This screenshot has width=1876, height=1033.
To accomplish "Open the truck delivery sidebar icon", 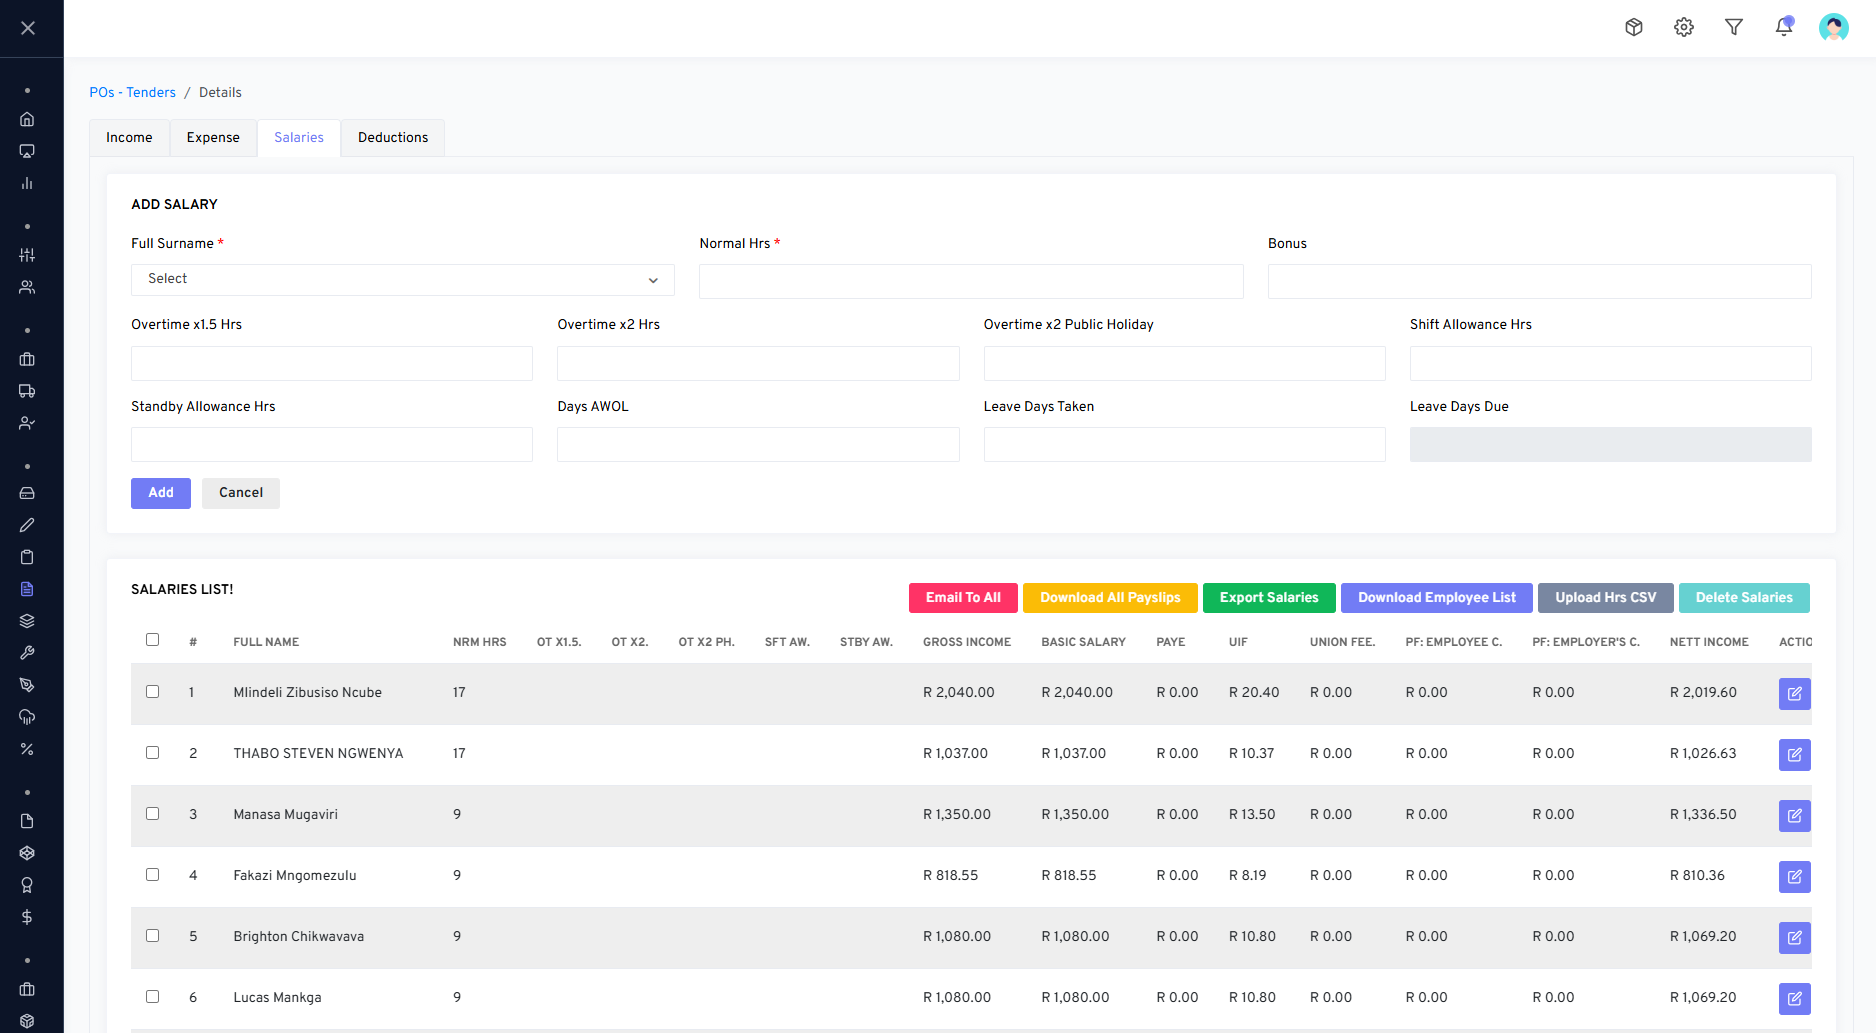I will [x=27, y=391].
